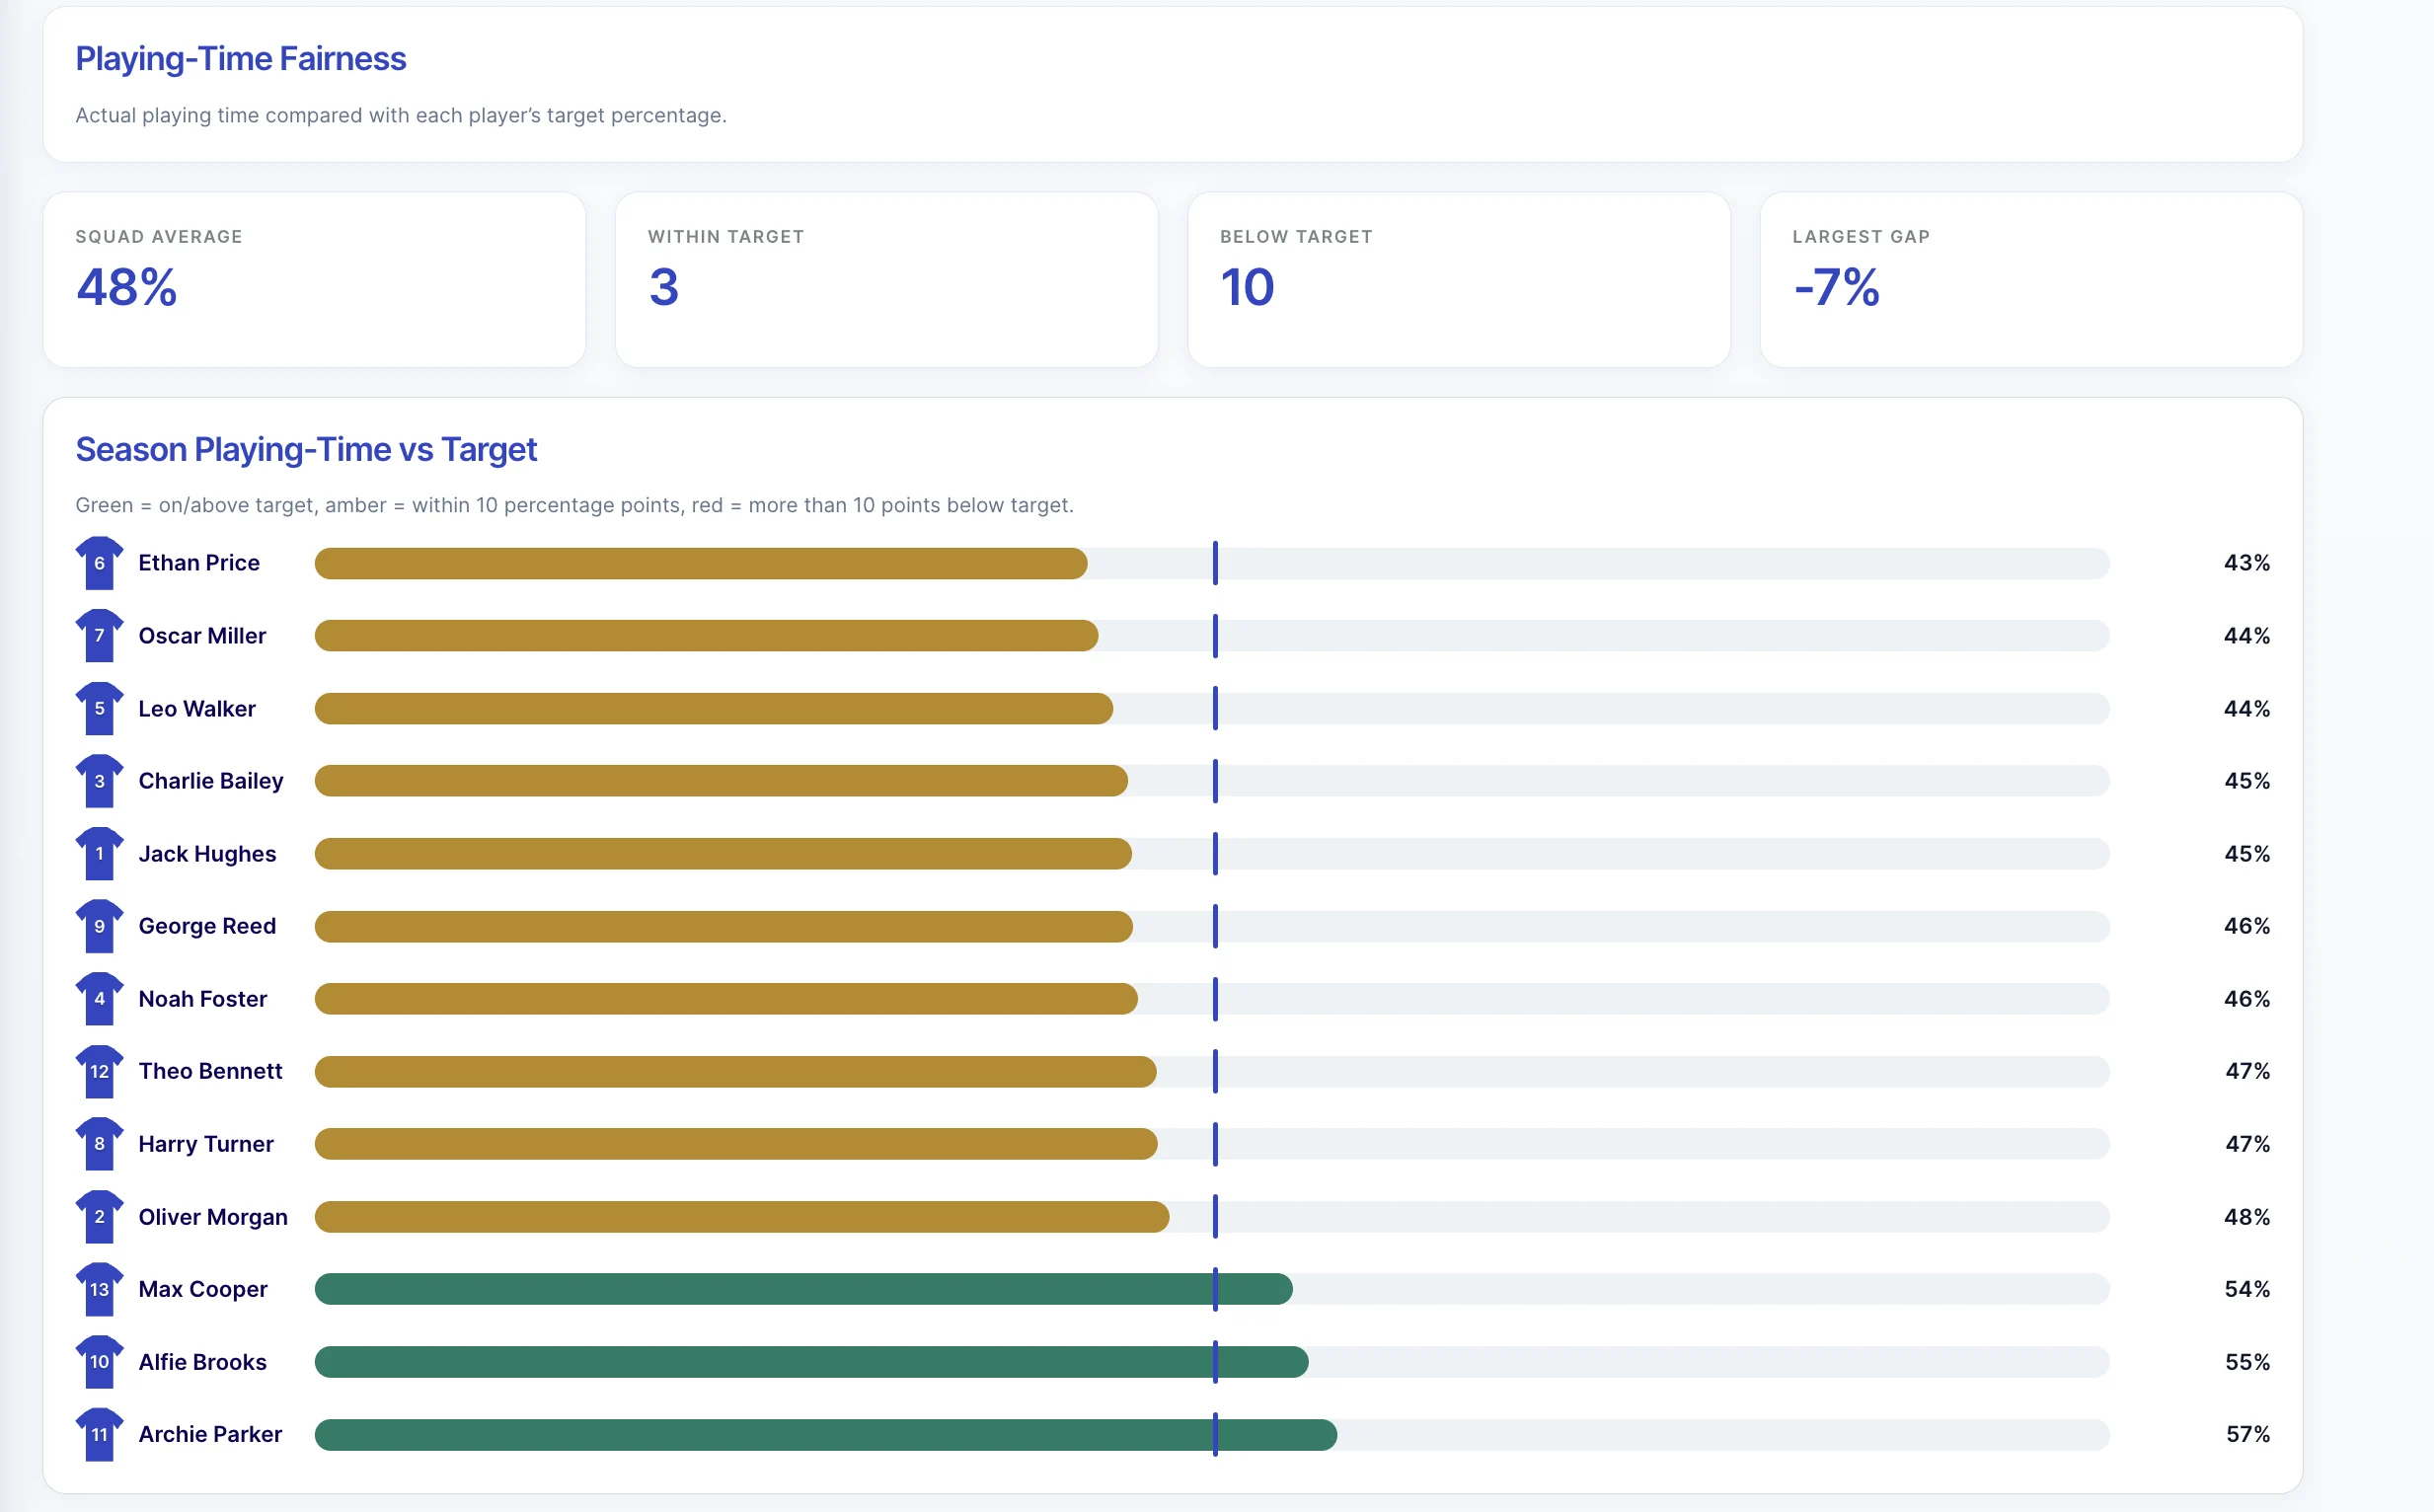Select the Below Target card showing 10

[1459, 280]
